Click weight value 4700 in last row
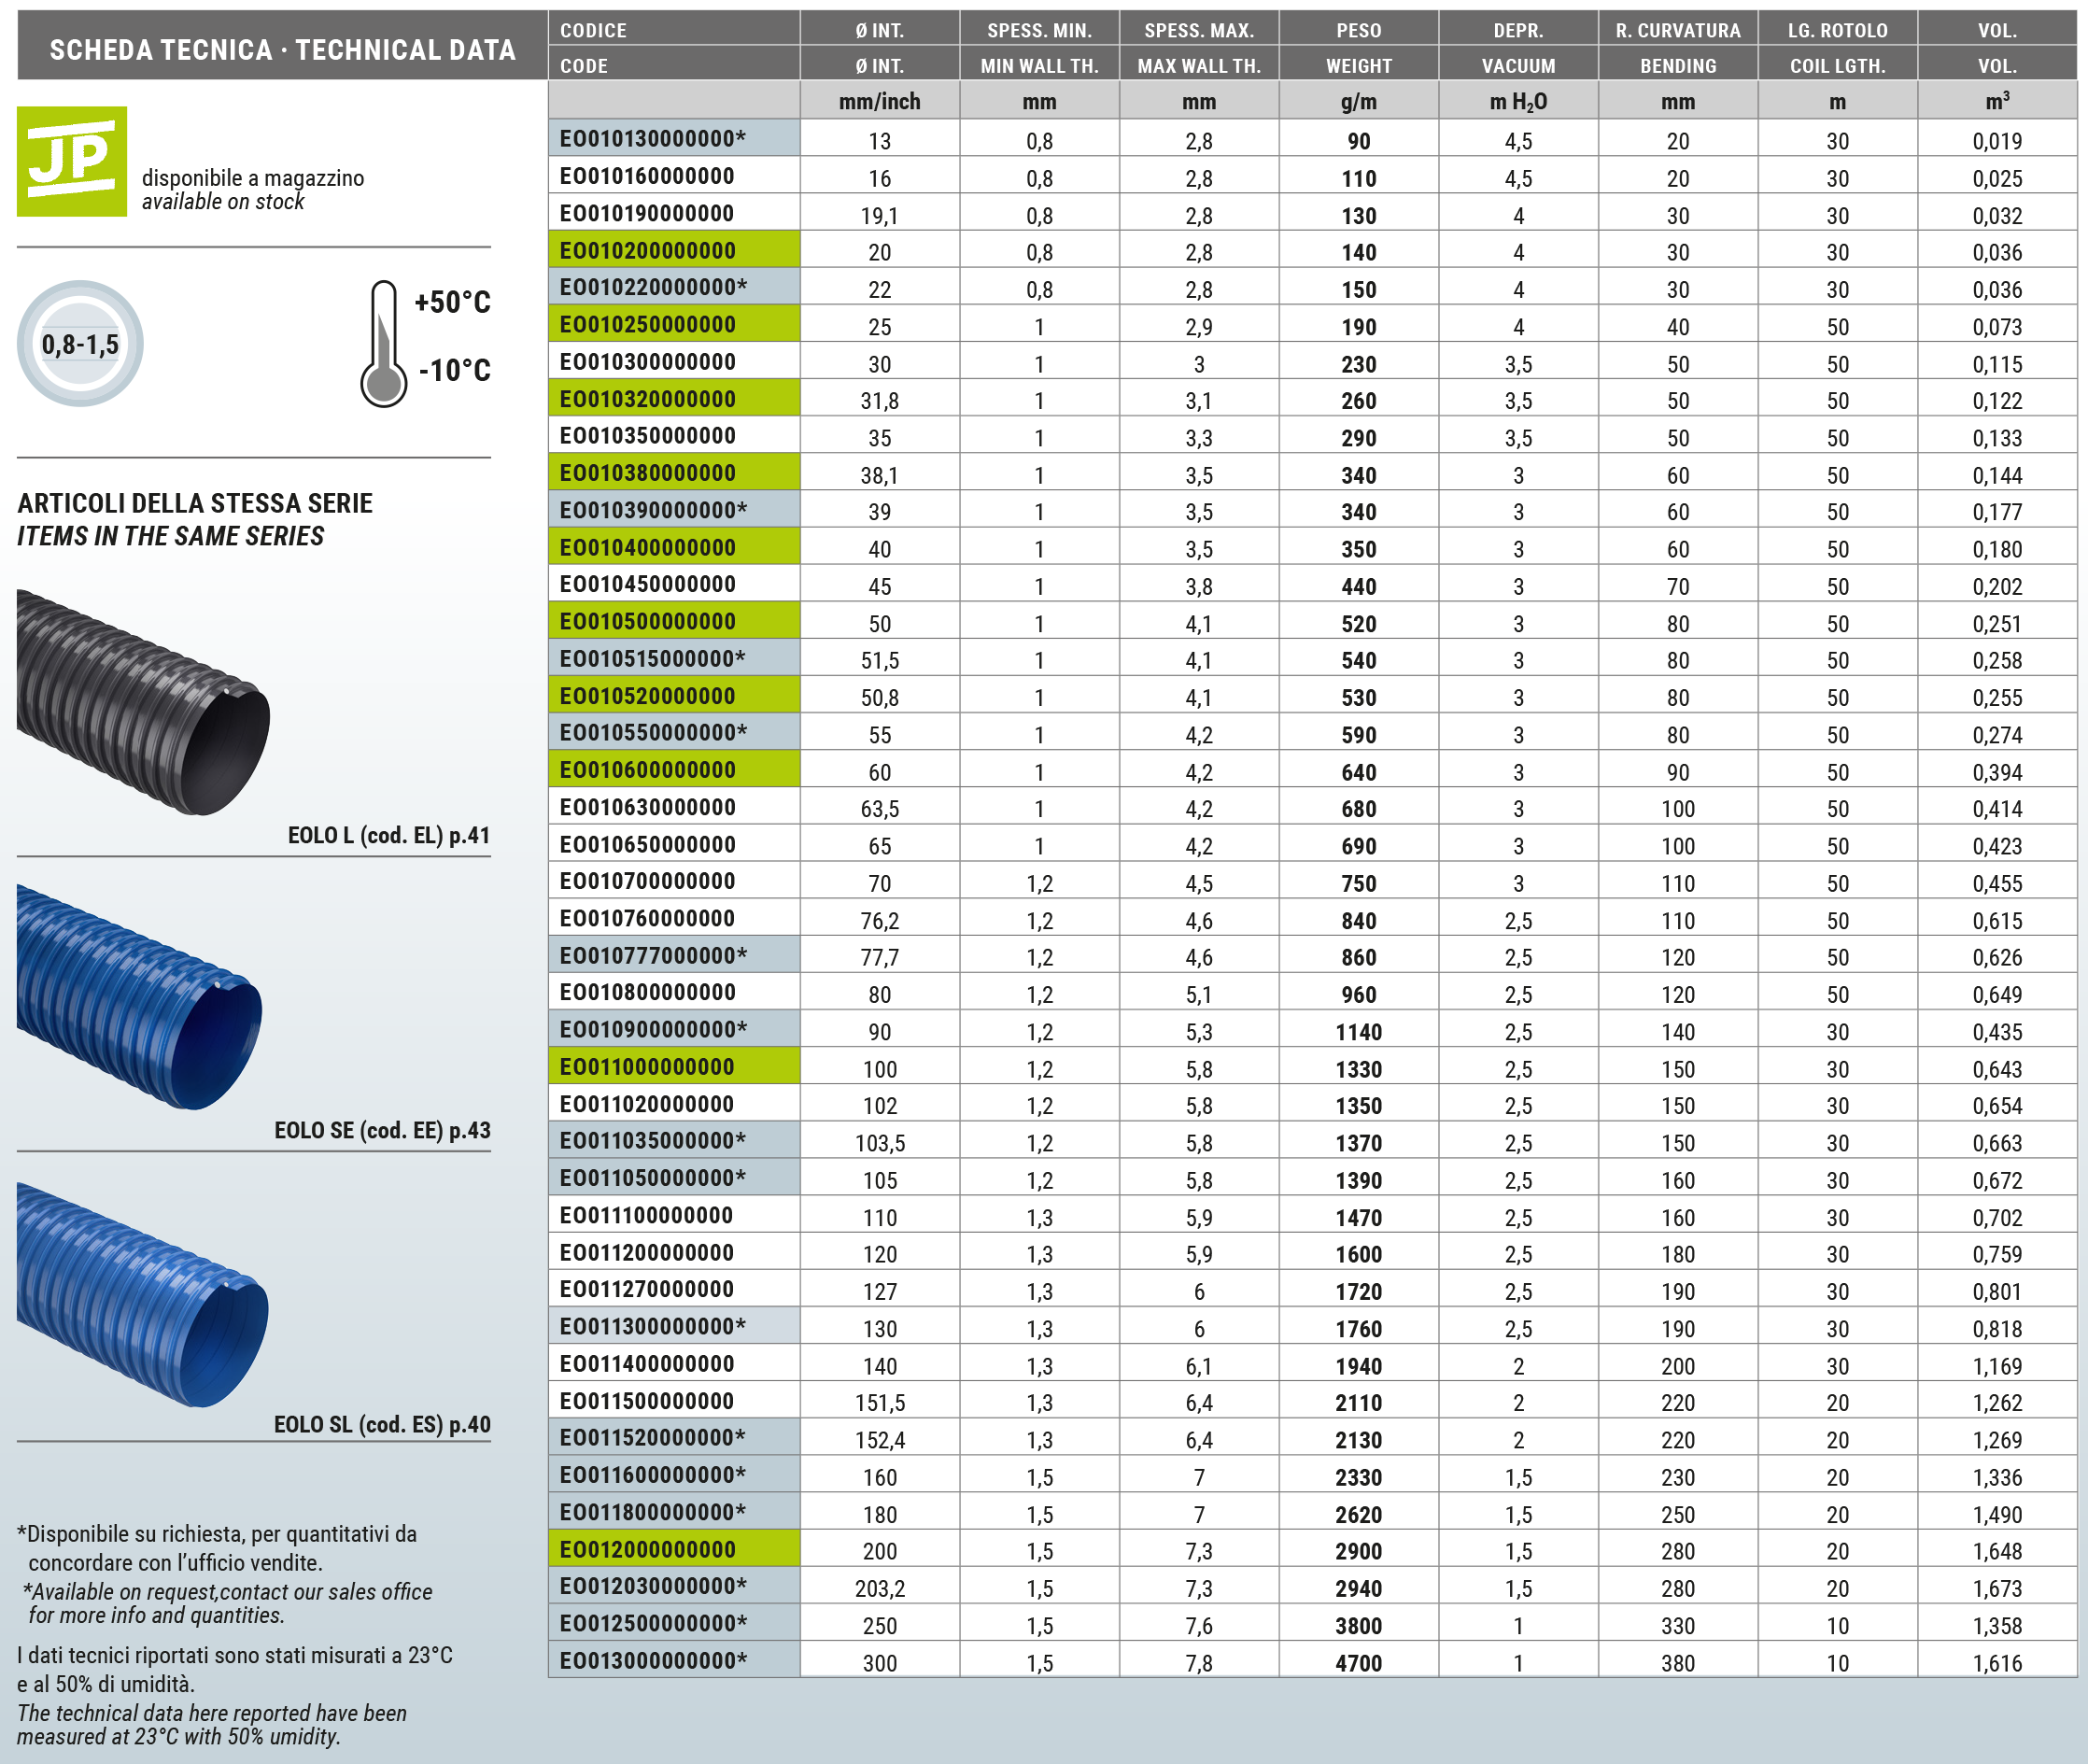 (x=1358, y=1662)
